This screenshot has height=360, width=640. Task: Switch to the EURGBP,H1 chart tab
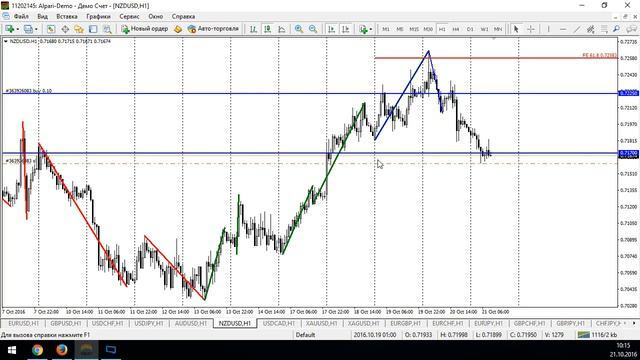(405, 323)
